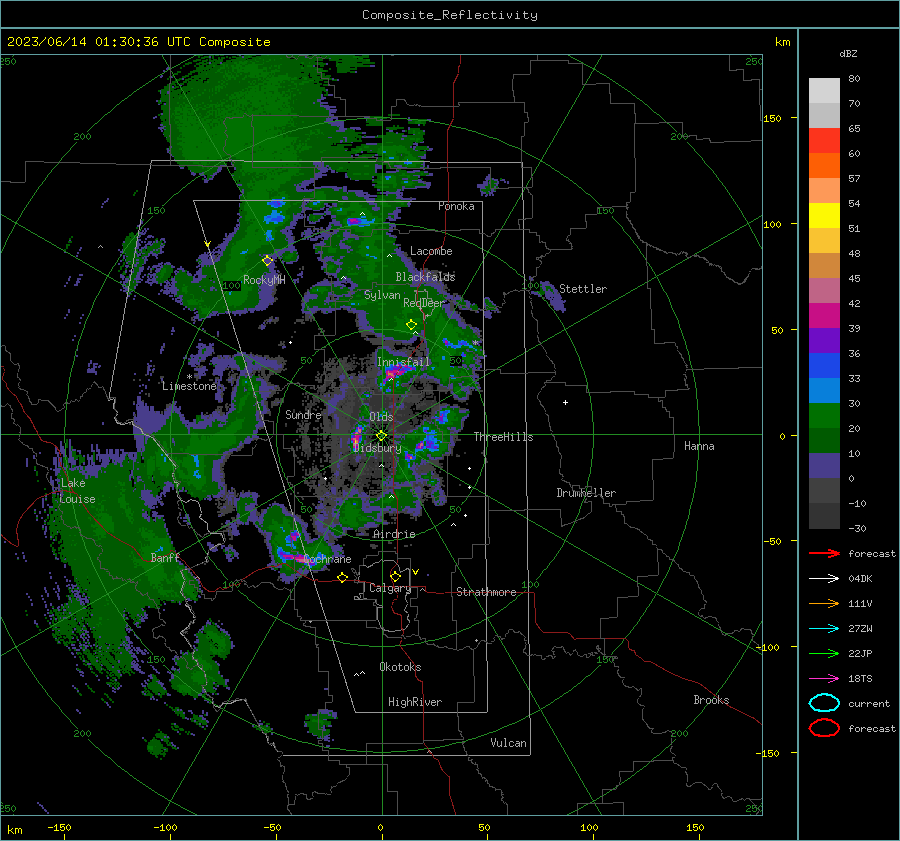Click the orange 111V arrow icon
The width and height of the screenshot is (900, 841).
(x=824, y=603)
